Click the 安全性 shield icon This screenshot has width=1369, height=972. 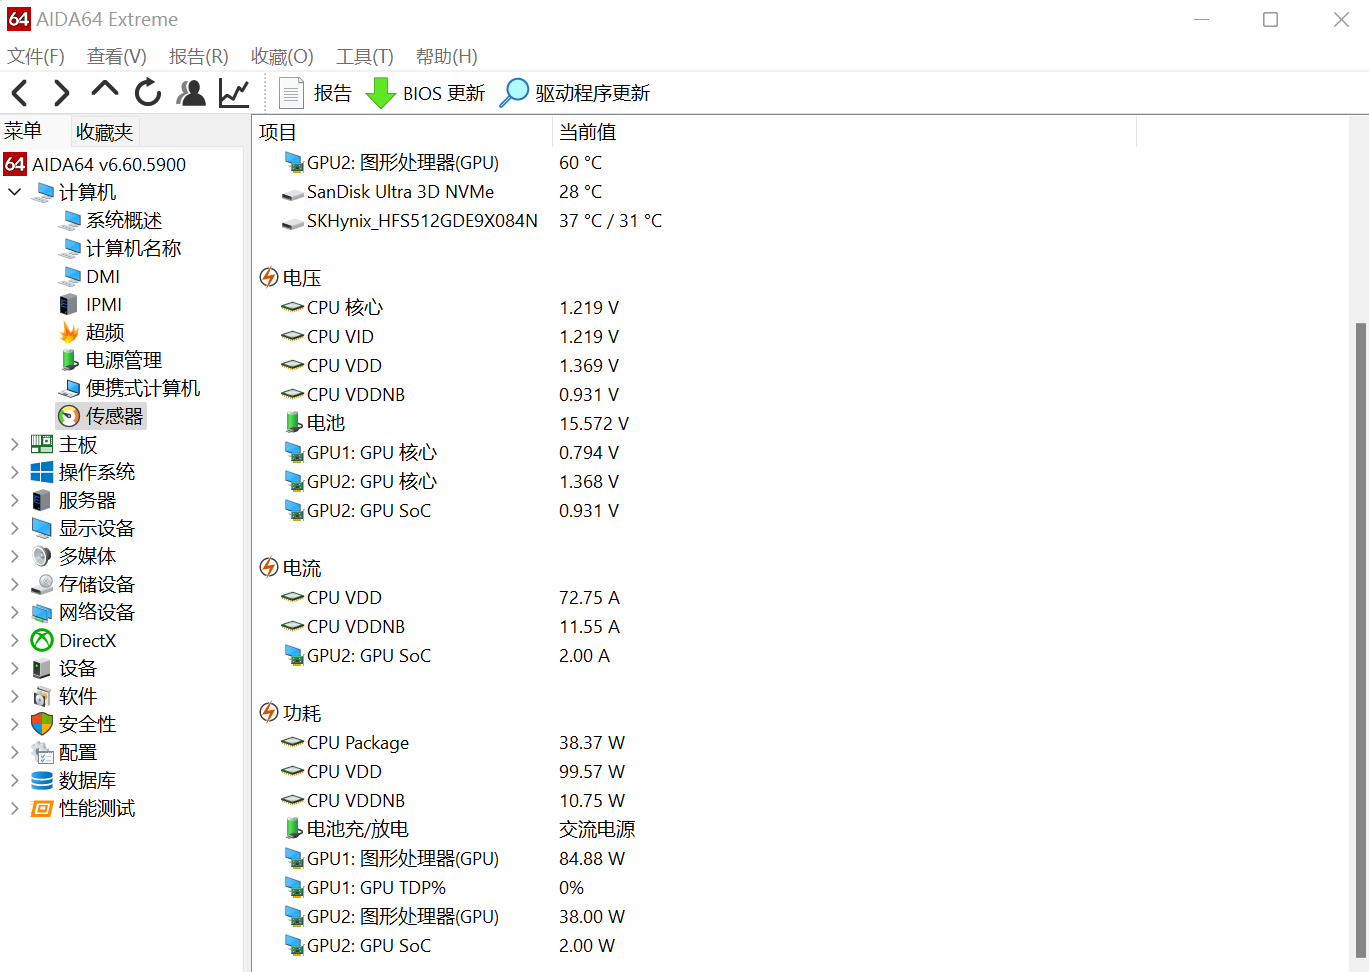pos(42,724)
